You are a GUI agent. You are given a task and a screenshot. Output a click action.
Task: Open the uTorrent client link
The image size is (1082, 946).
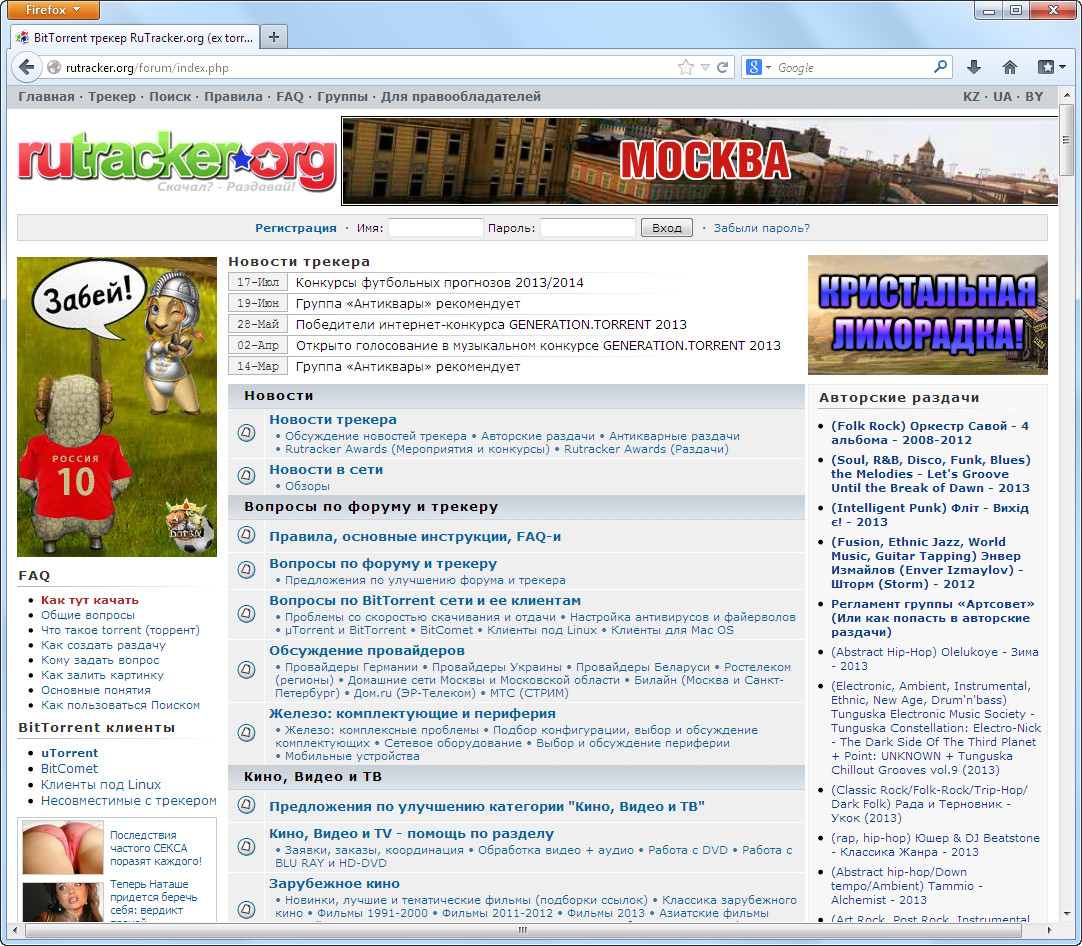click(69, 753)
